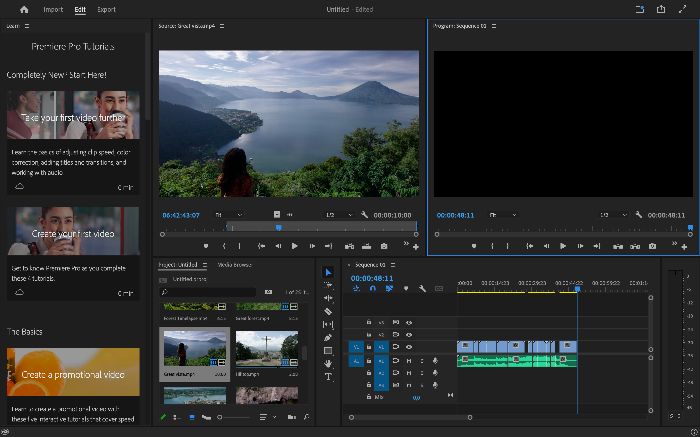Screen dimensions: 700x437
Task: Toggle insert sequences as nests icon
Action: click(356, 289)
